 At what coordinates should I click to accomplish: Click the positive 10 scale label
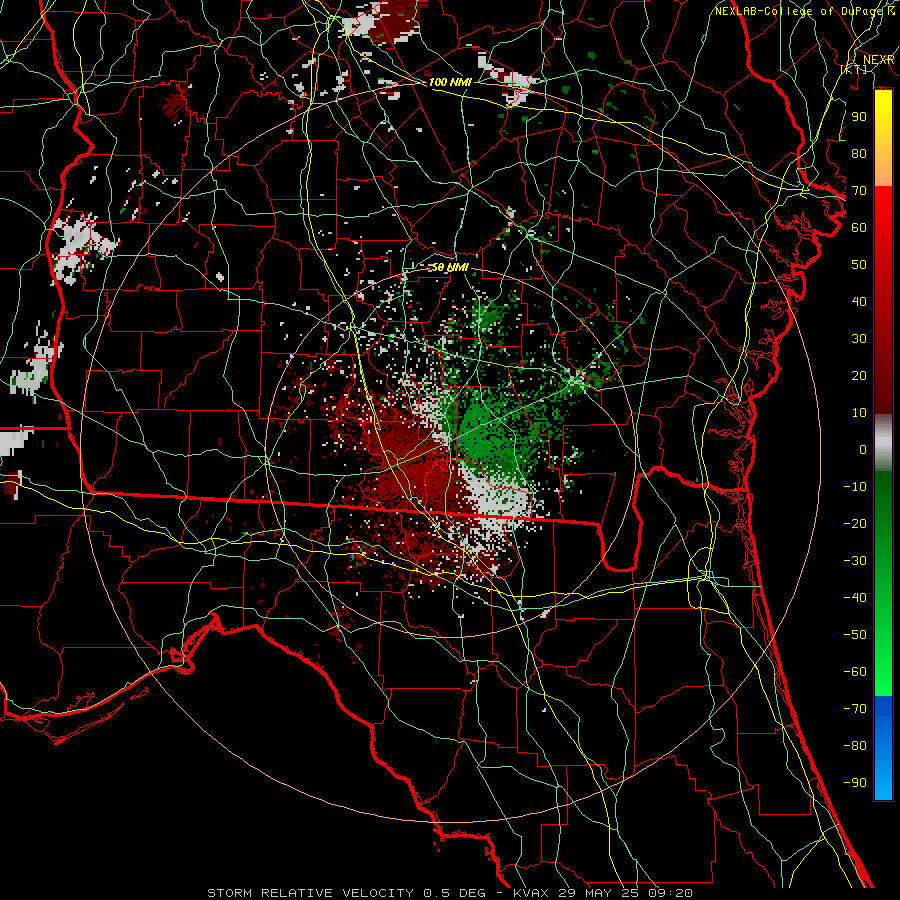(859, 412)
